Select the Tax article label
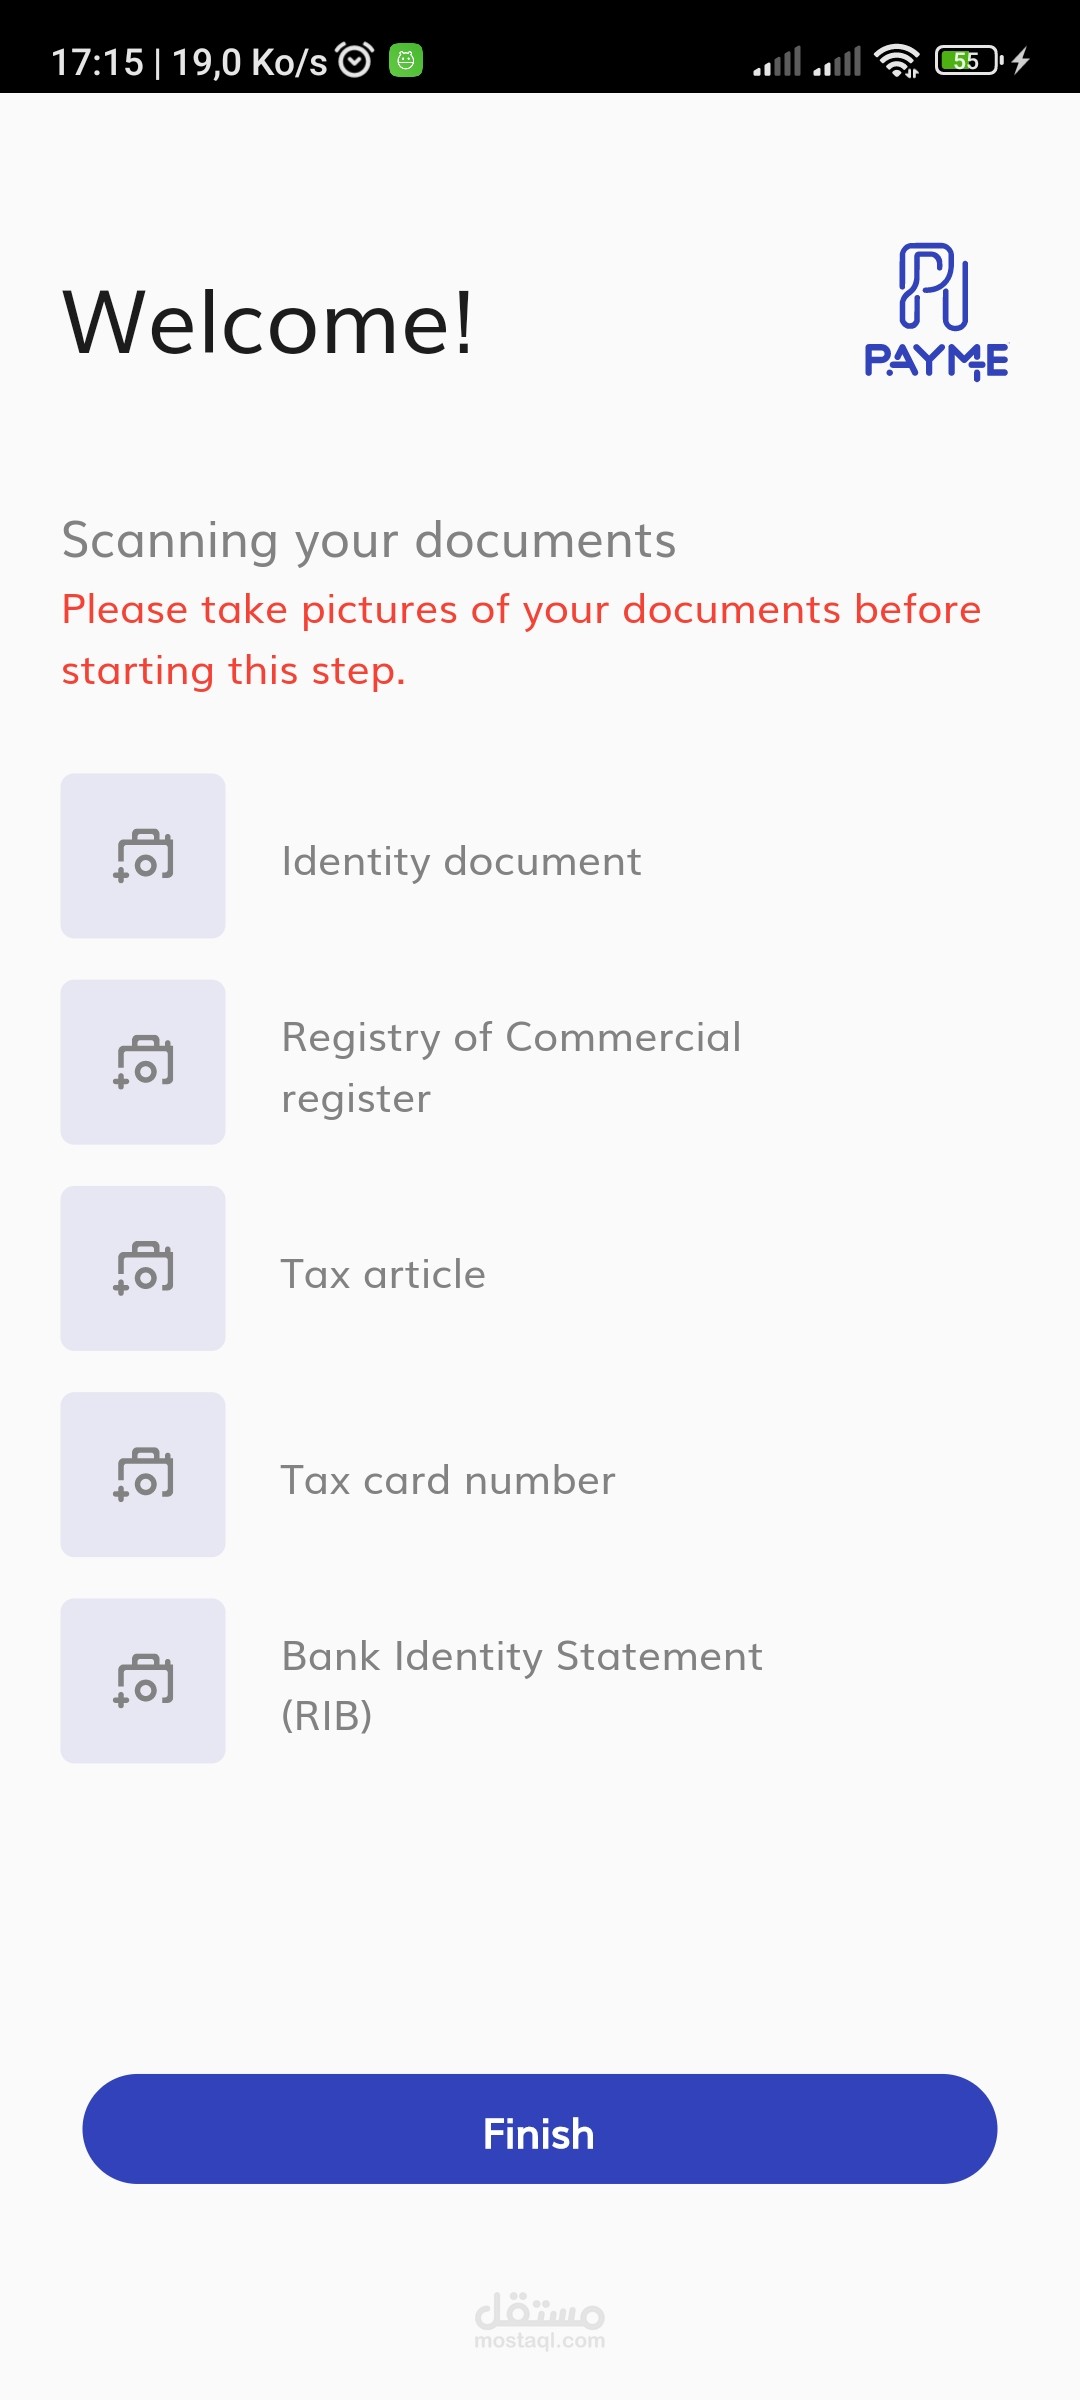1080x2400 pixels. point(383,1274)
